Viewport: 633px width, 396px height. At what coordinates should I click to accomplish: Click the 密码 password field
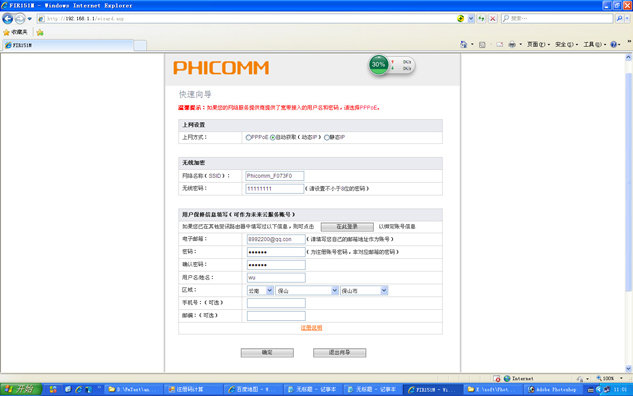pyautogui.click(x=276, y=252)
